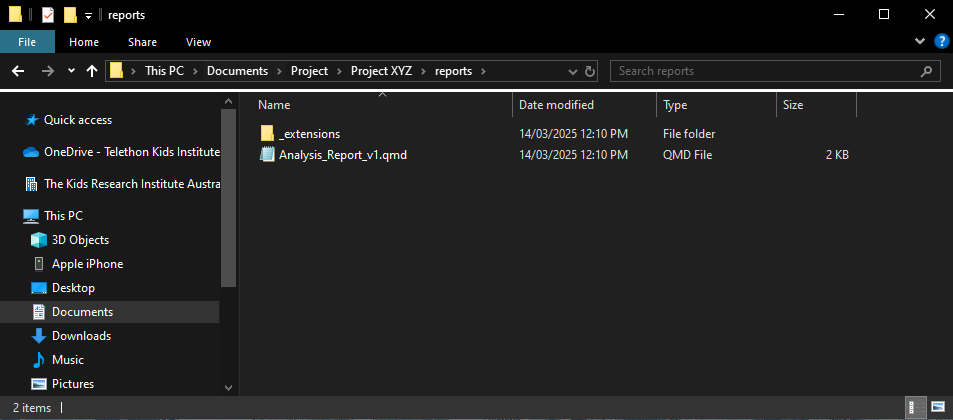Click the Up one level arrow
953x420 pixels.
92,71
